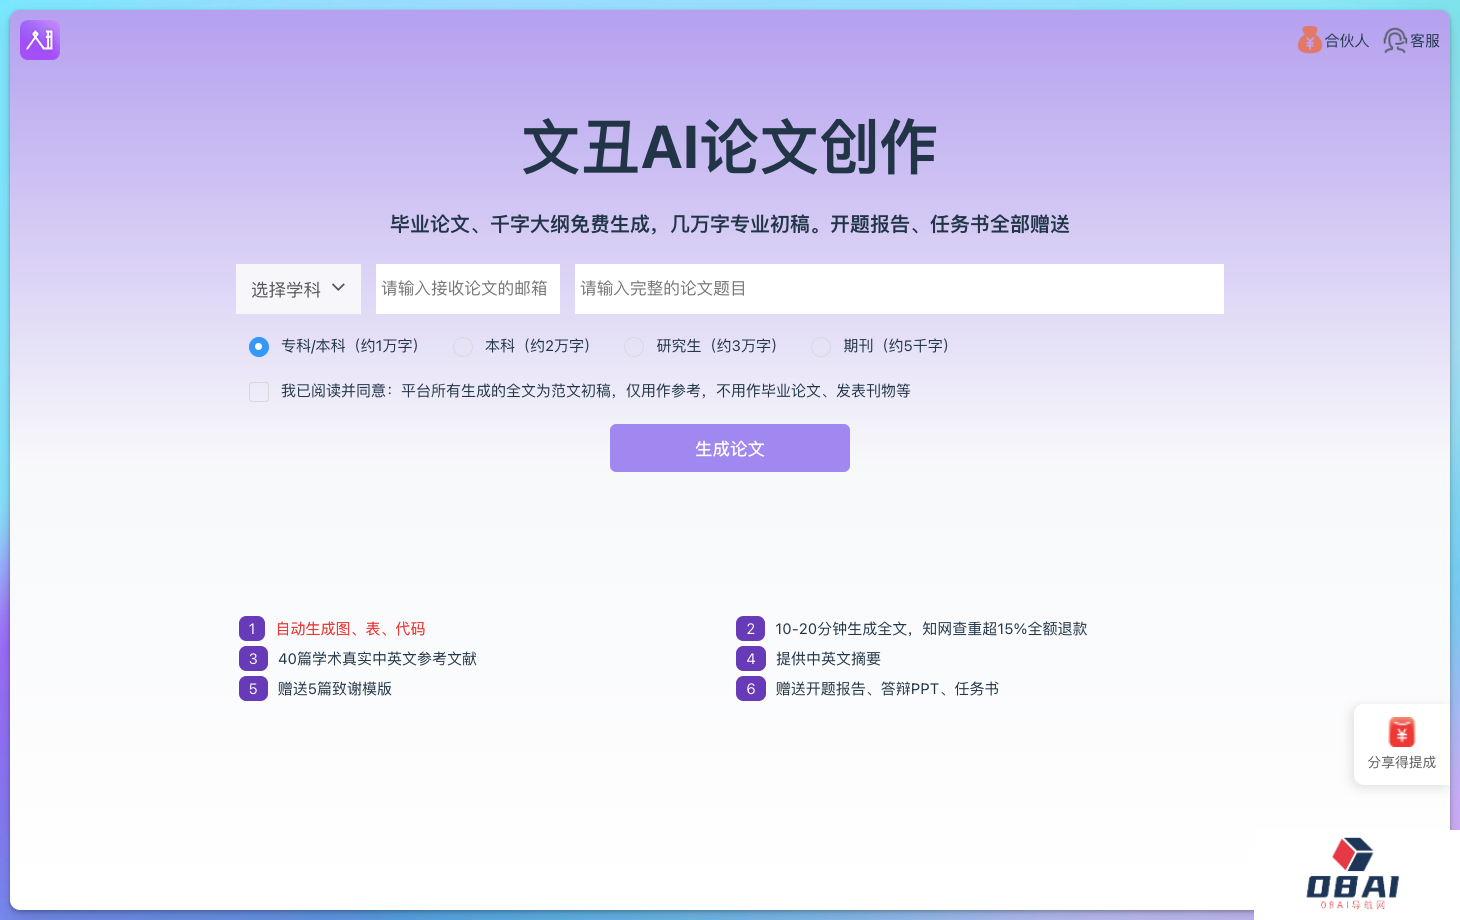This screenshot has width=1460, height=920.
Task: Click numbered badge 6 beside 赠送开题报告
Action: [x=750, y=688]
